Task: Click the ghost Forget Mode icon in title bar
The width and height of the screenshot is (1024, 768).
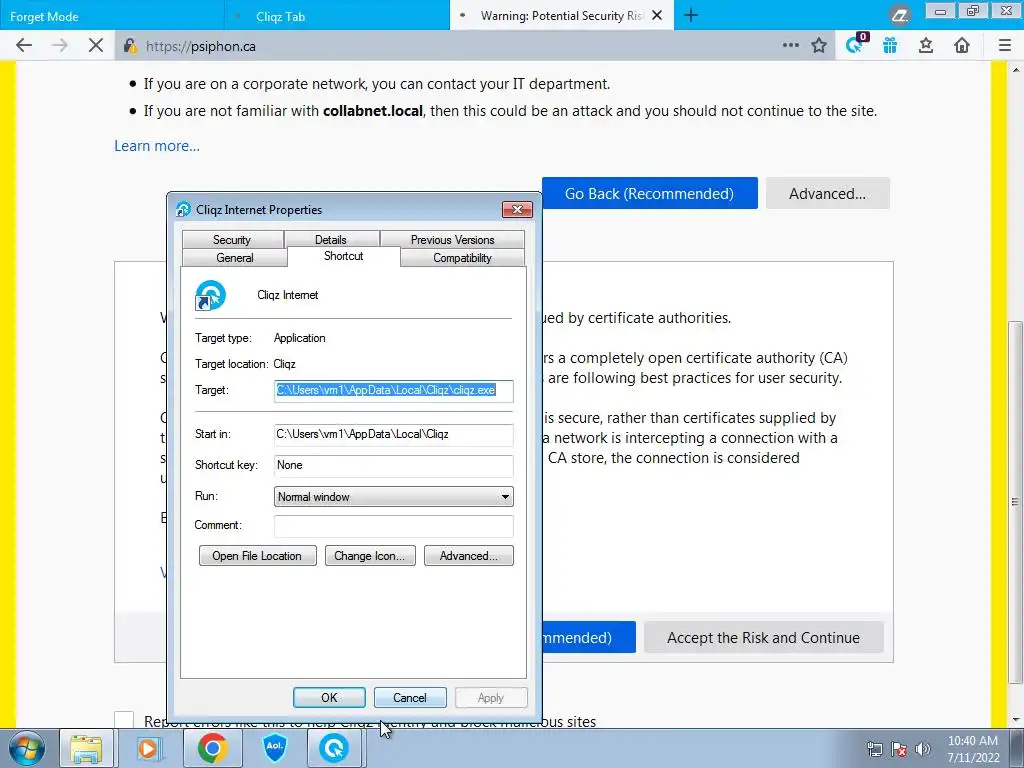Action: point(900,15)
